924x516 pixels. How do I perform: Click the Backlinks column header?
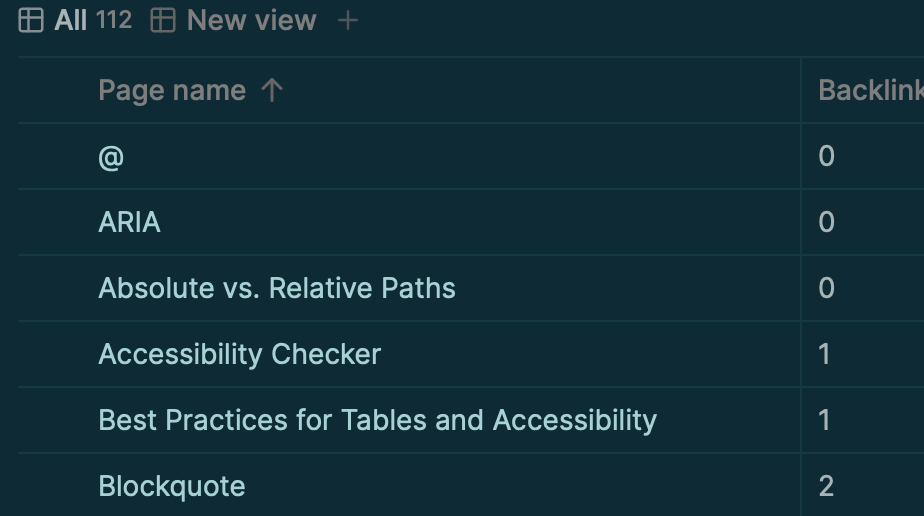[870, 90]
